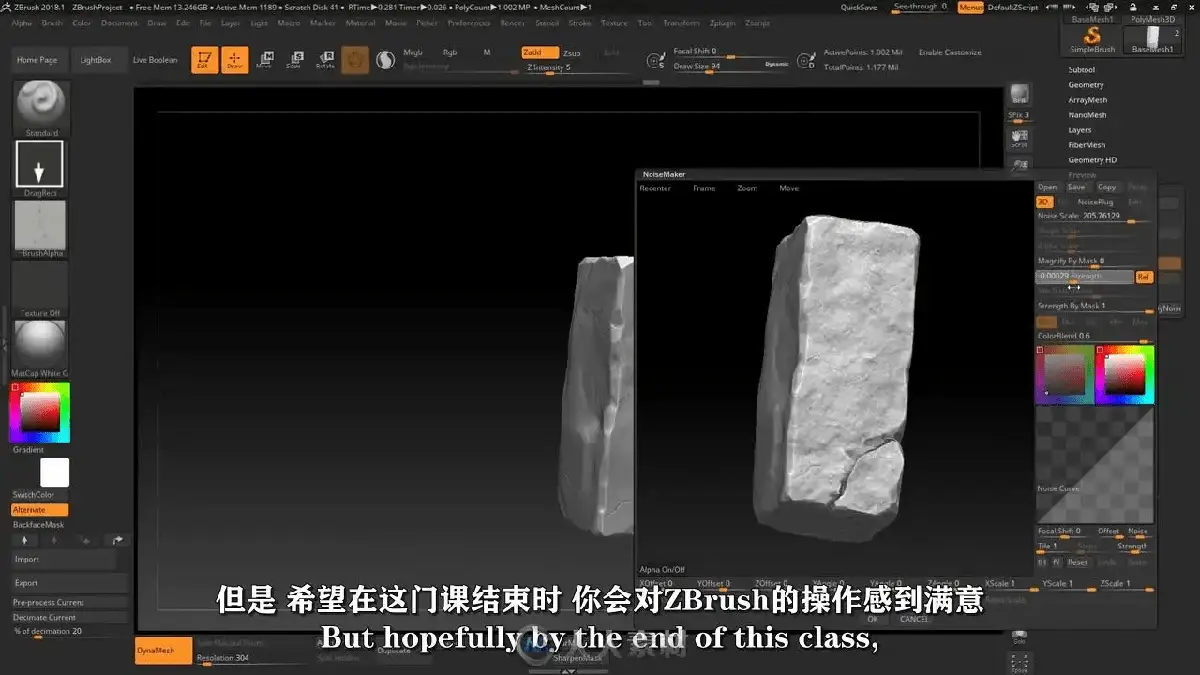Viewport: 1200px width, 675px height.
Task: Expand the FiberMesh section
Action: pos(1087,145)
